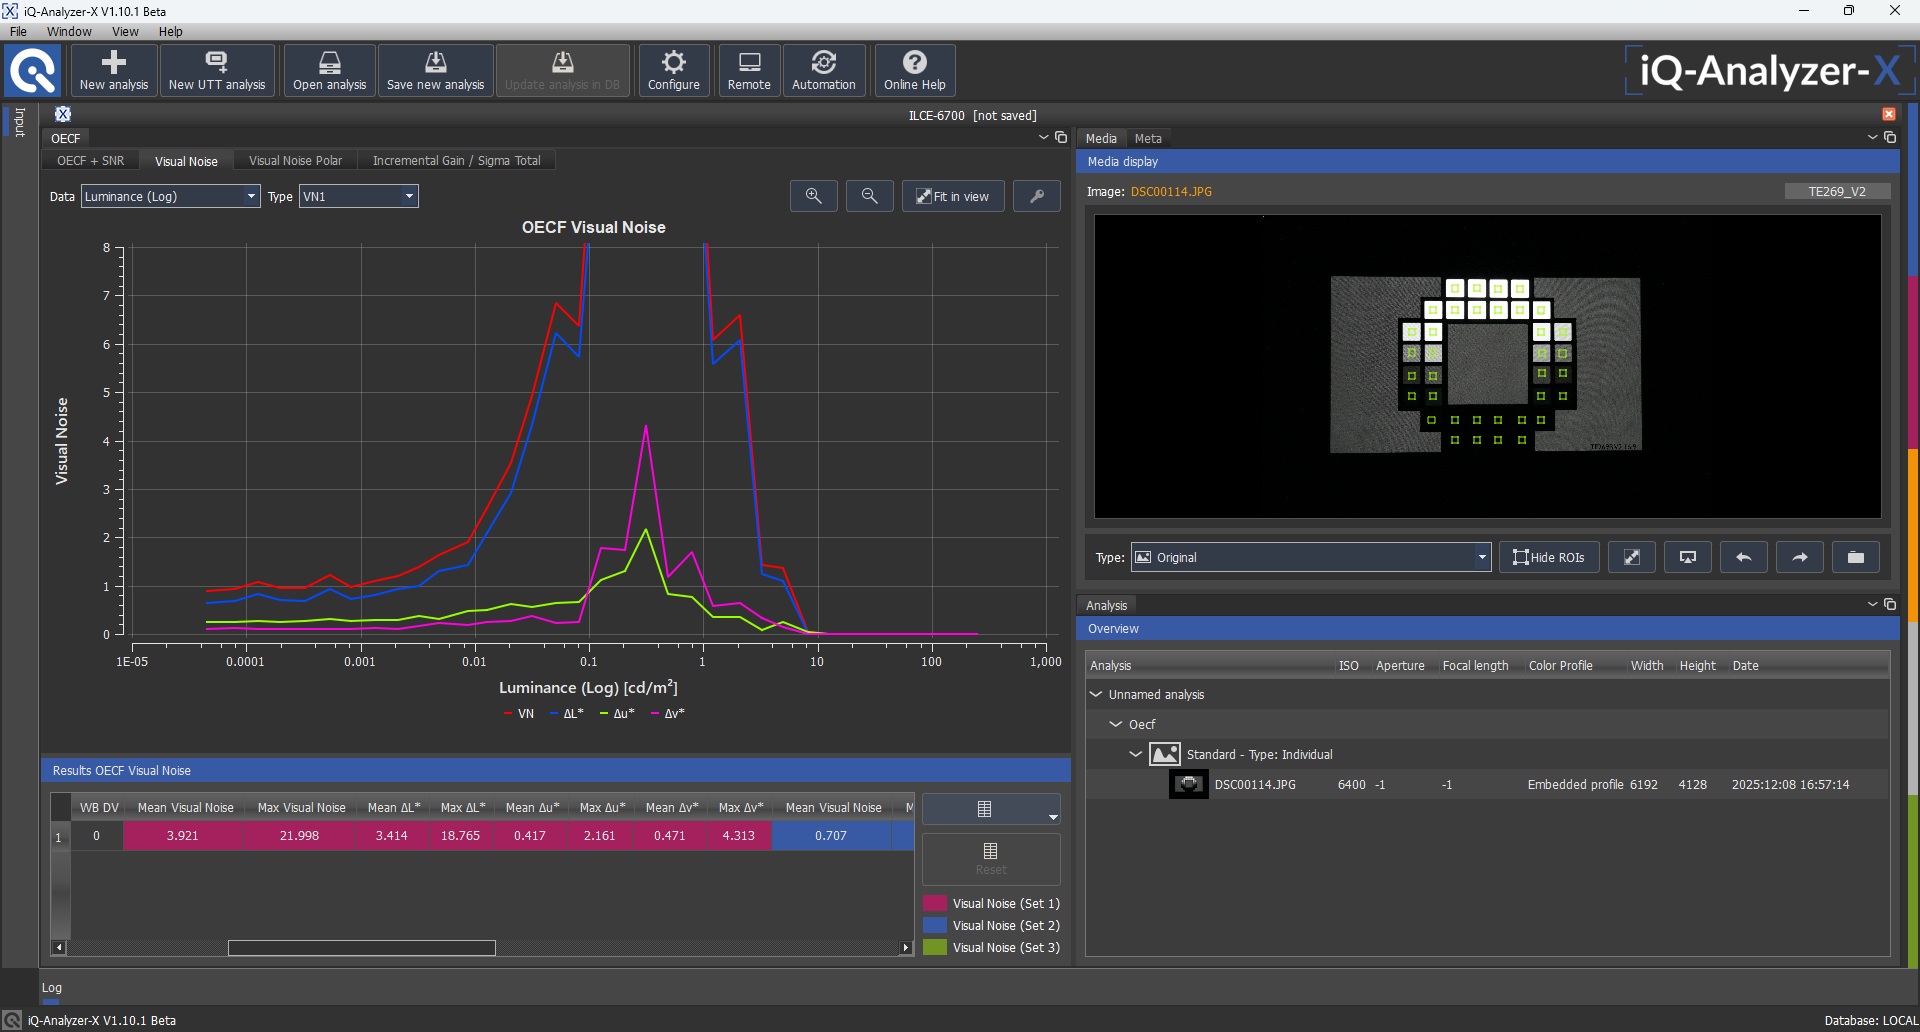
Task: Float the Media panel into a window
Action: click(1890, 138)
